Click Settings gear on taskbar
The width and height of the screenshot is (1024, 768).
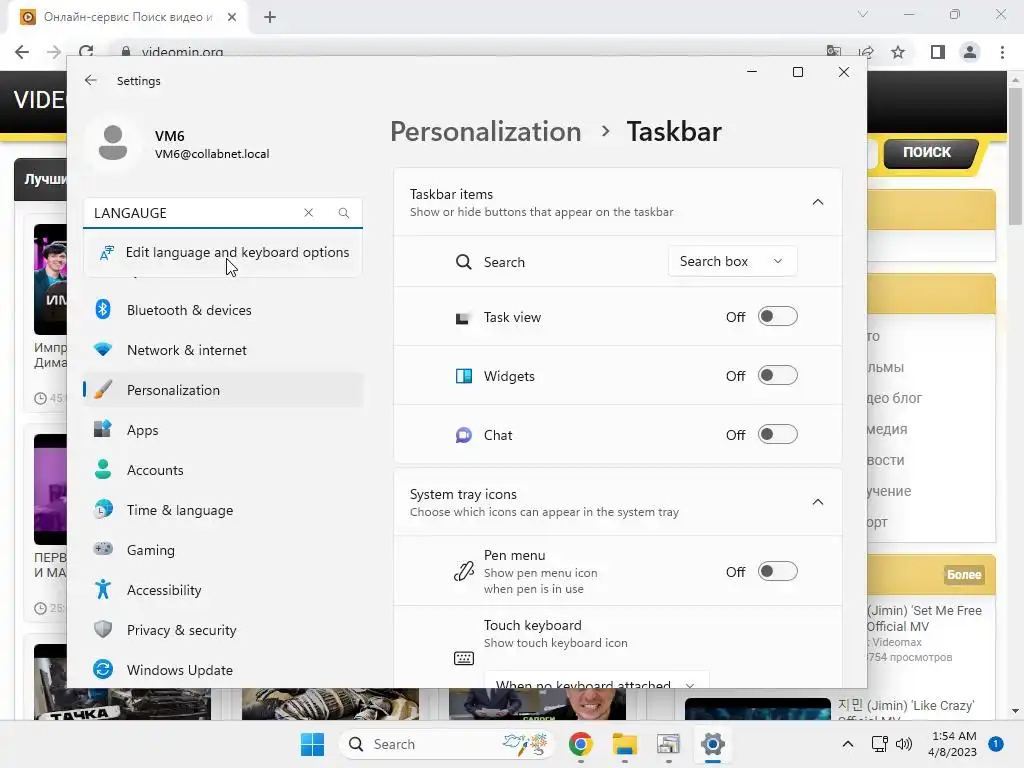pyautogui.click(x=712, y=744)
